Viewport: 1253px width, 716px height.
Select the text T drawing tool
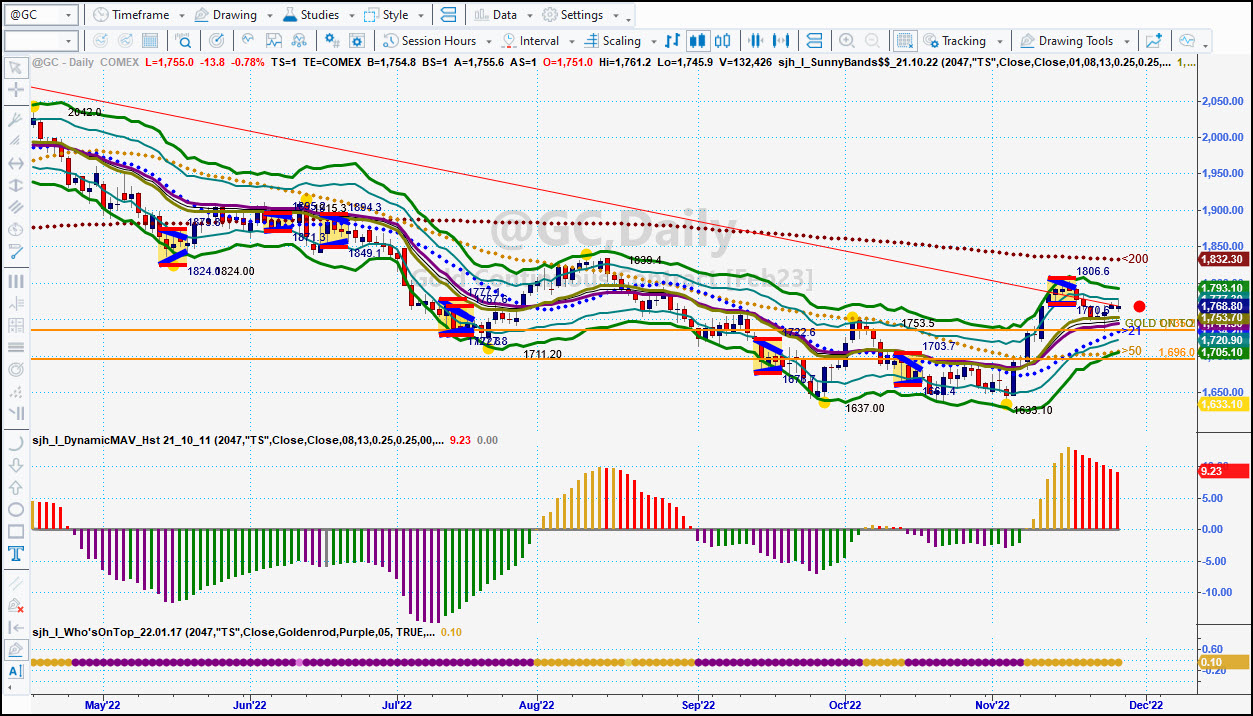[15, 553]
